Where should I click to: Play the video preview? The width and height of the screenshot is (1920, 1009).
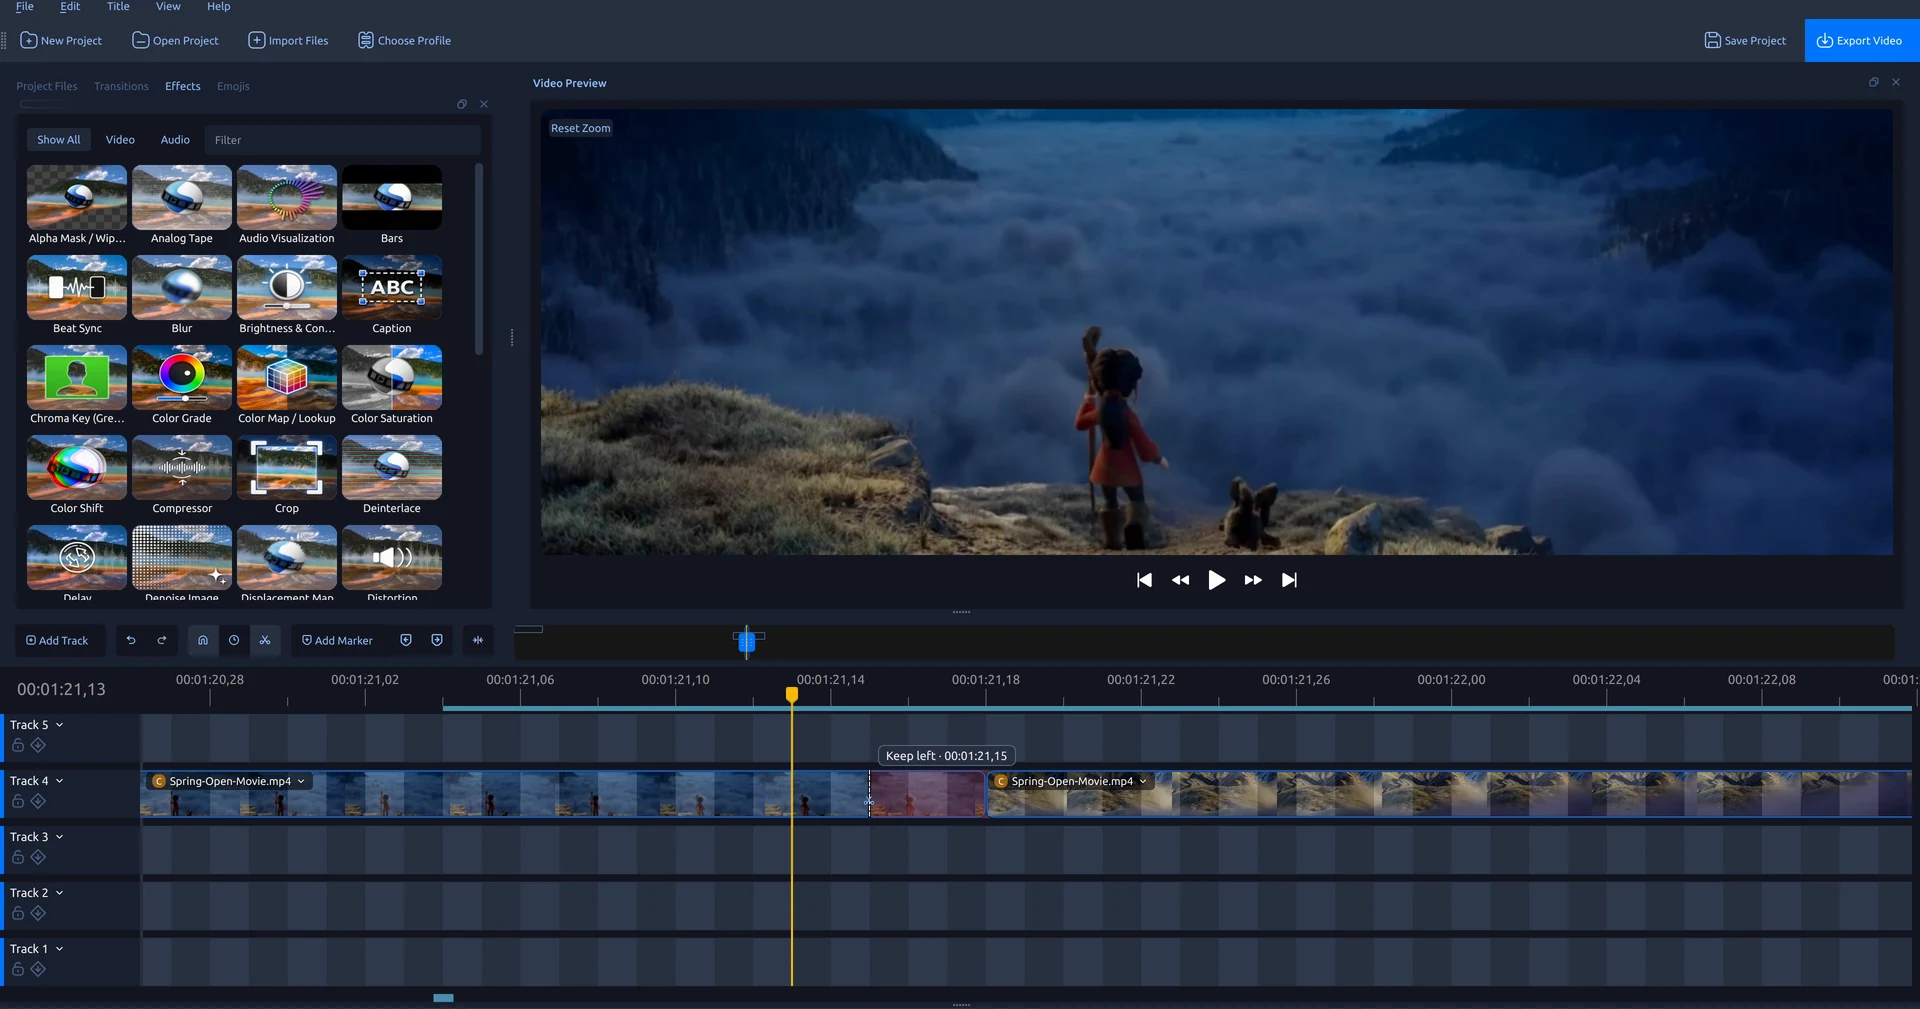1216,580
